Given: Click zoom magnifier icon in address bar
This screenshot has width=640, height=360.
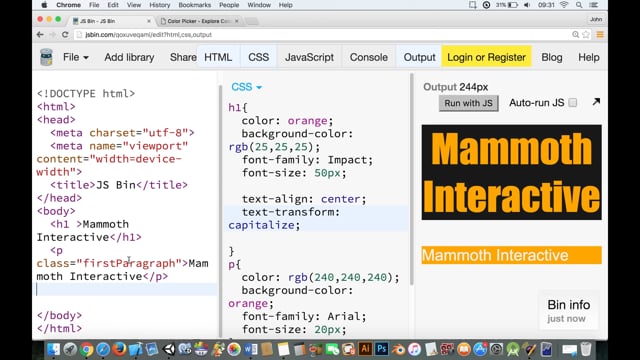Looking at the screenshot, I should point(576,35).
